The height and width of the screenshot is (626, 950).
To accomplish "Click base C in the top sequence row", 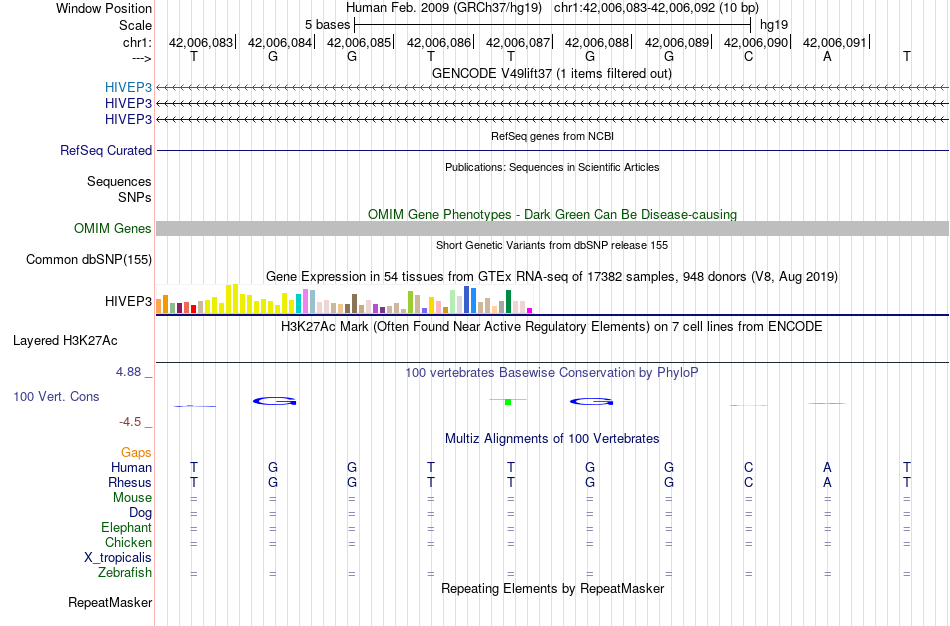I will click(748, 56).
